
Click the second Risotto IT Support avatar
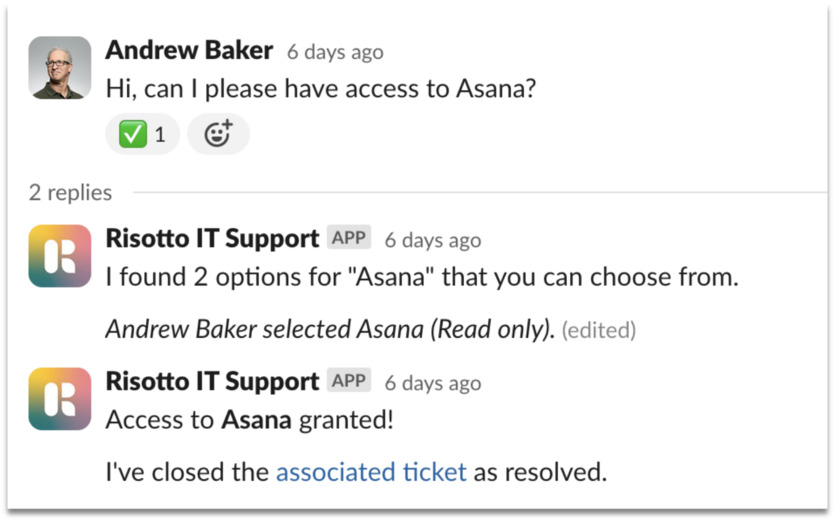(59, 399)
